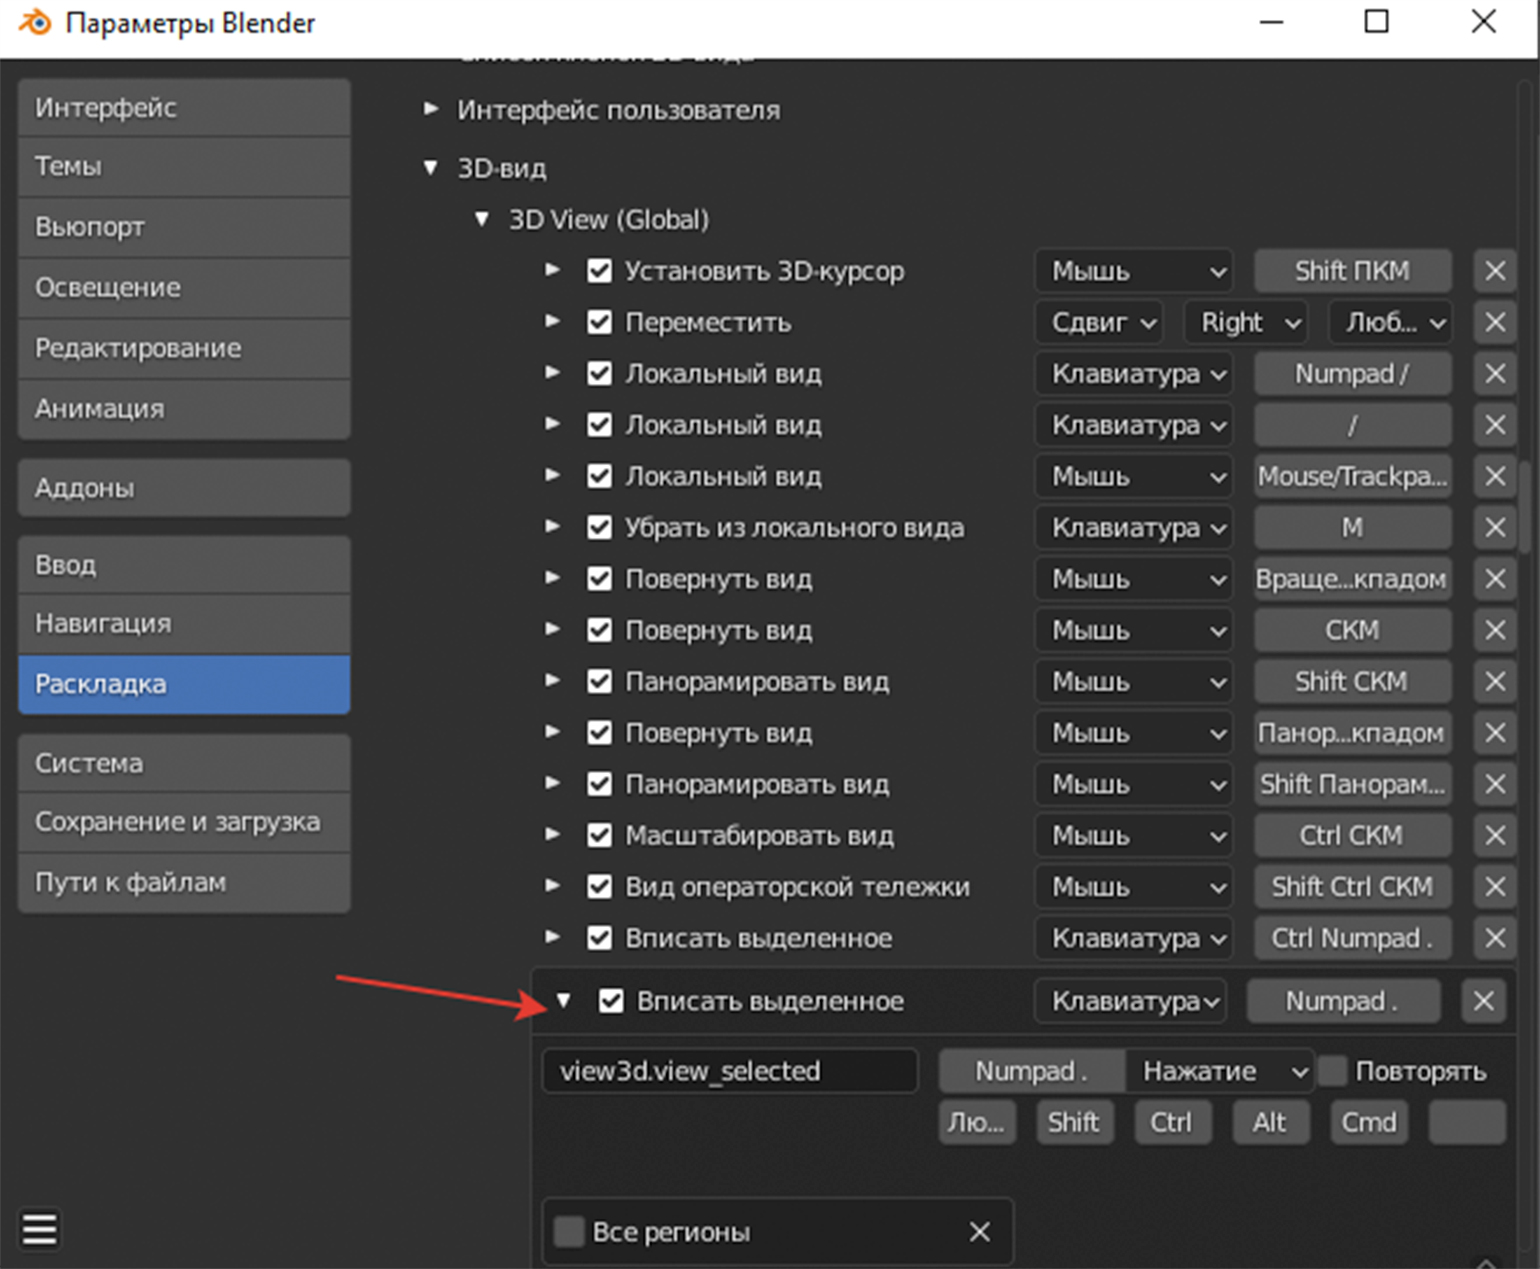This screenshot has height=1269, width=1540.
Task: Open the hamburger menu at bottom left
Action: [x=40, y=1229]
